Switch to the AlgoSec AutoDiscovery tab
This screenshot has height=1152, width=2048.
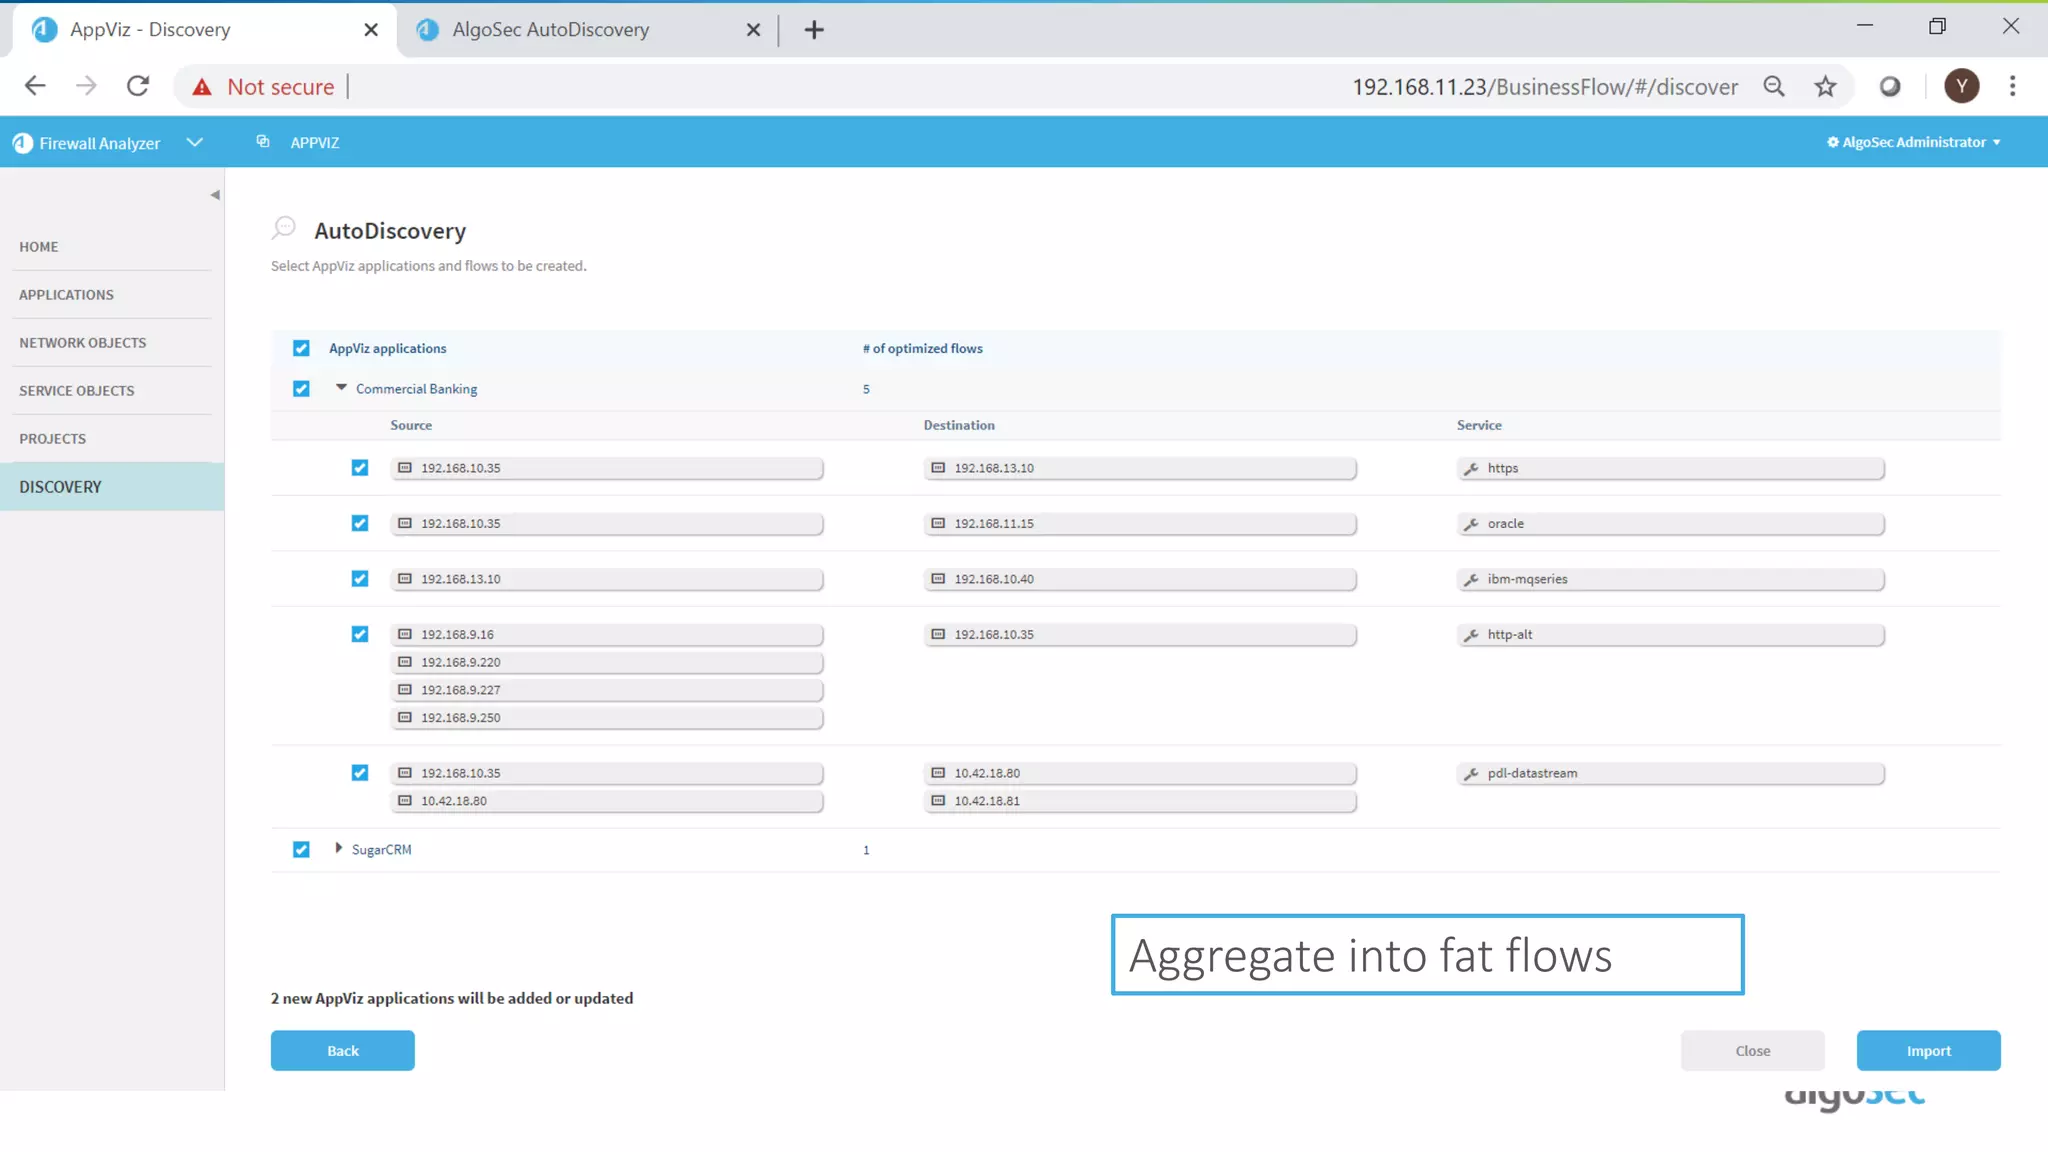pos(551,30)
